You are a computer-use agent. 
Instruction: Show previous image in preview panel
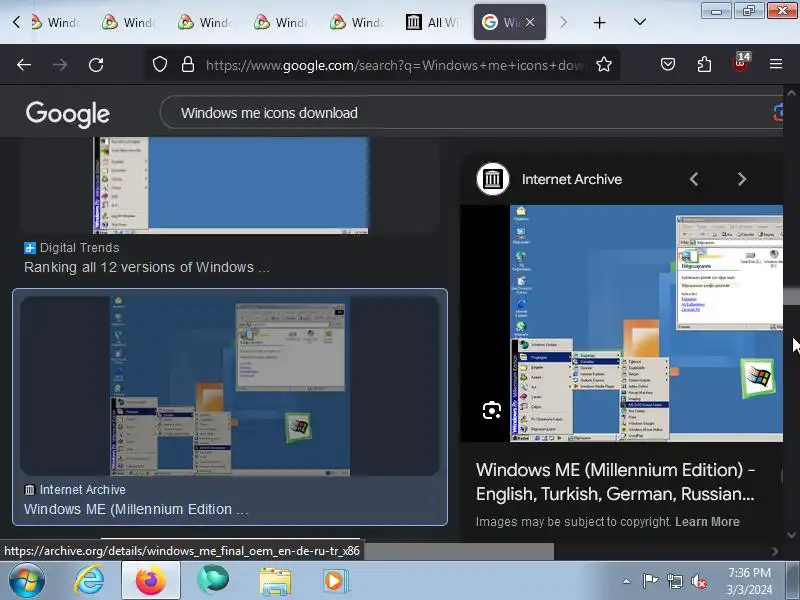(694, 179)
